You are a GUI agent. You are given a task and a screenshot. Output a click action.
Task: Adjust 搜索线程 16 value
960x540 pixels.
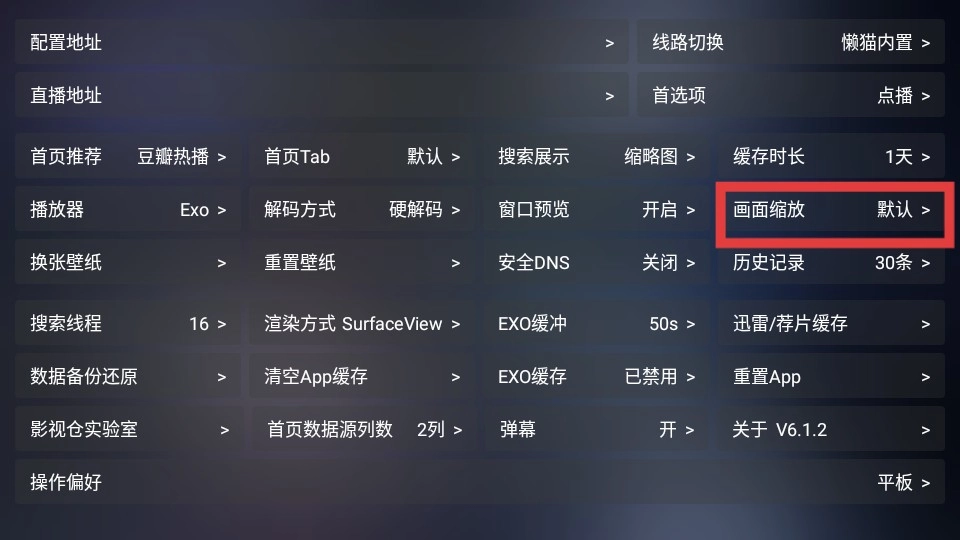tap(128, 323)
